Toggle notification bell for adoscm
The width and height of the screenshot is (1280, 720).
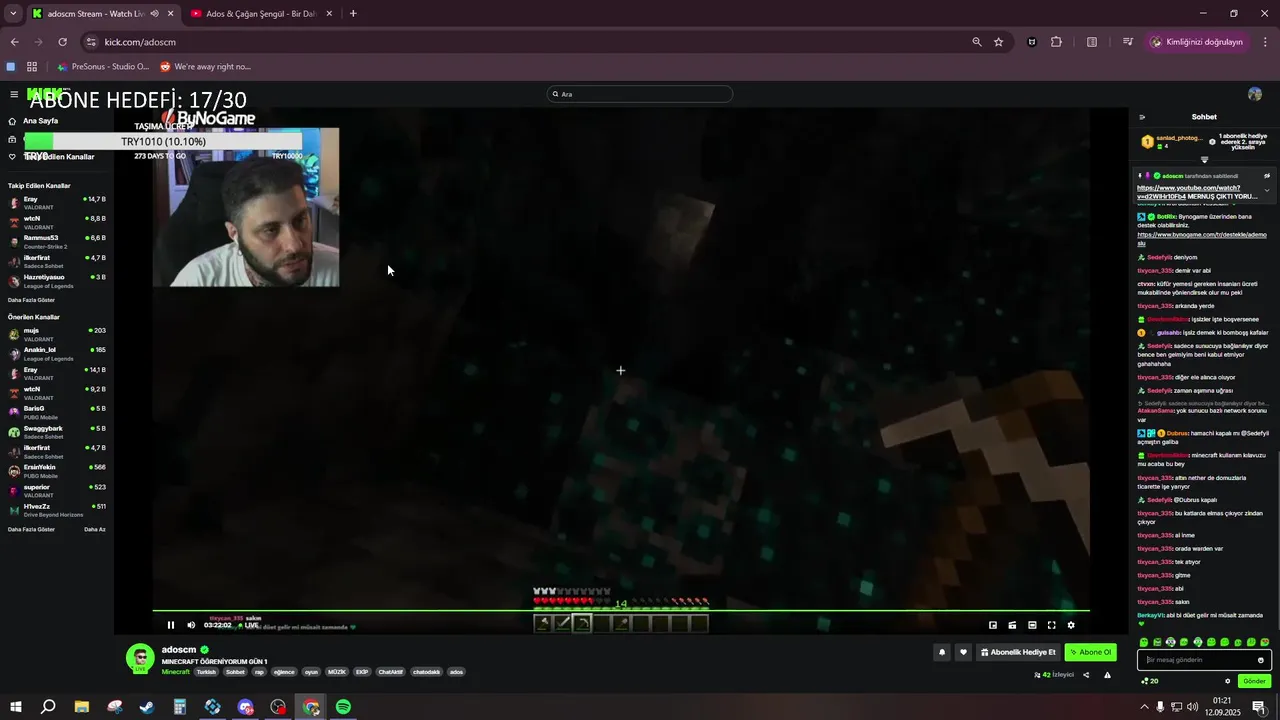(941, 652)
